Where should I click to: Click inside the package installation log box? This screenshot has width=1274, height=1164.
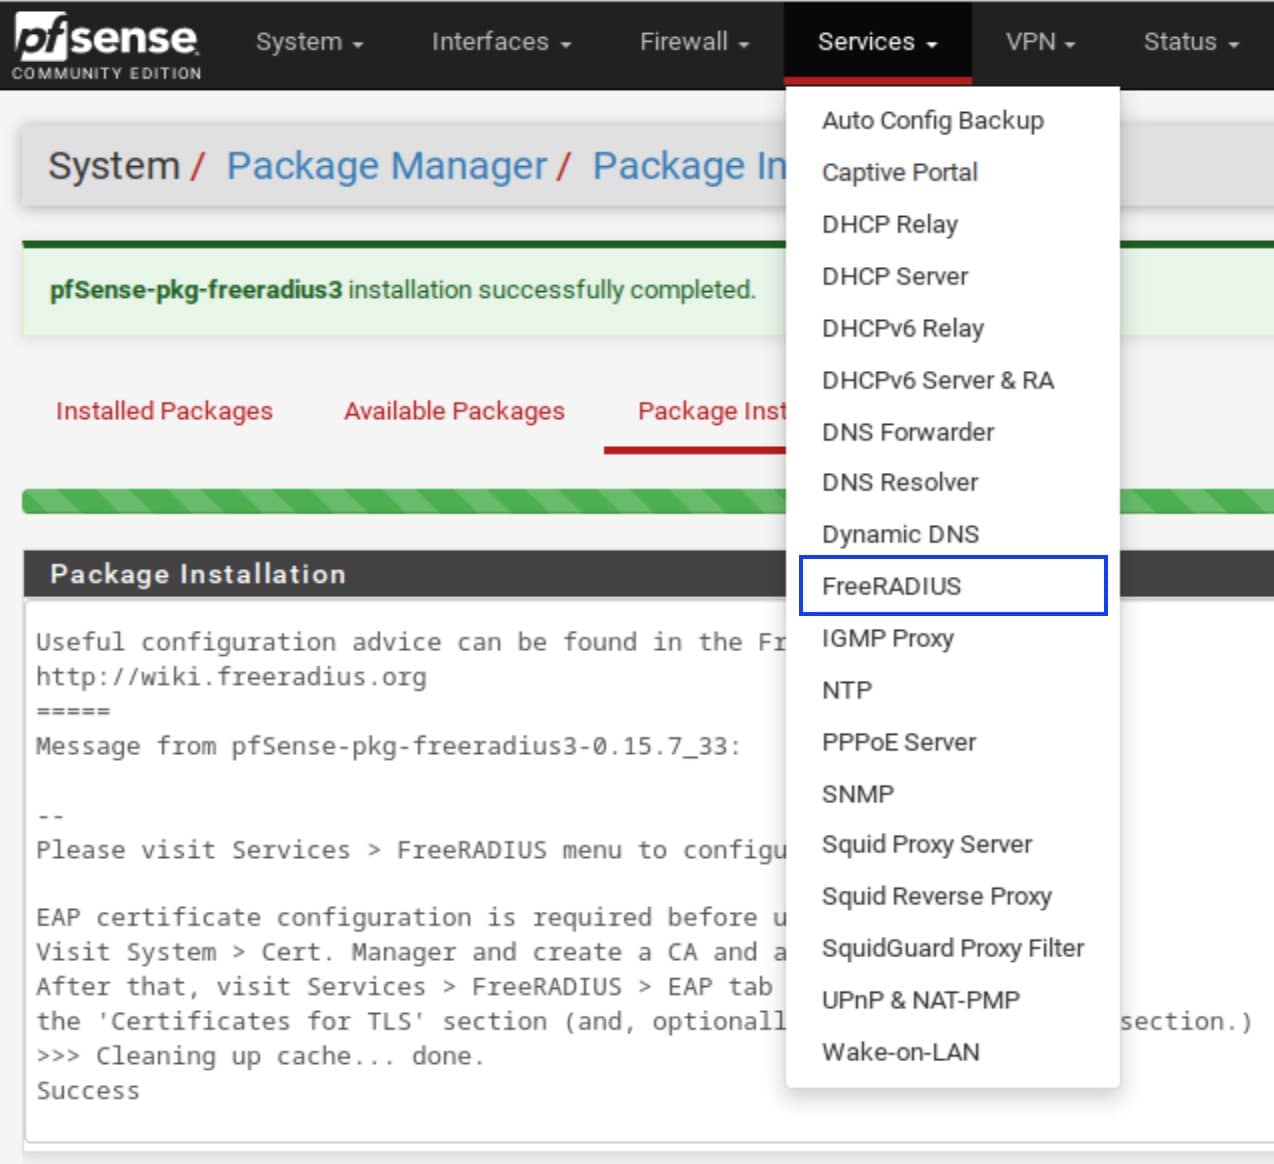pos(405,871)
